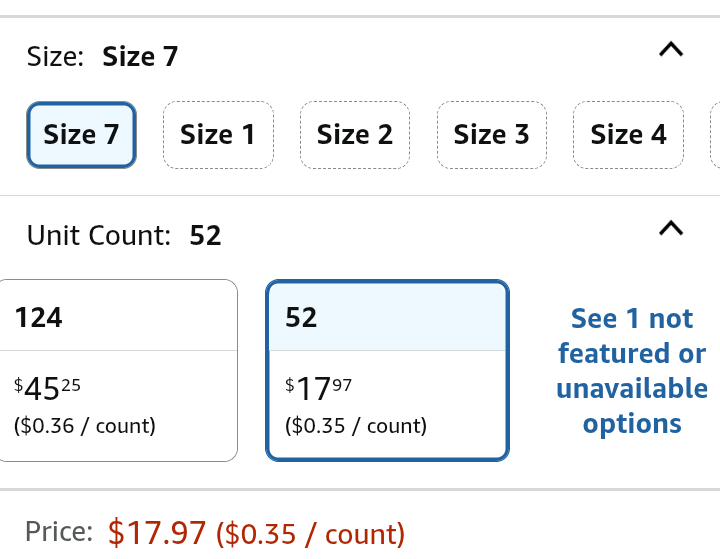Screen dimensions: 720x559
Task: Click the "Size: Size 7" heading
Action: click(x=102, y=57)
